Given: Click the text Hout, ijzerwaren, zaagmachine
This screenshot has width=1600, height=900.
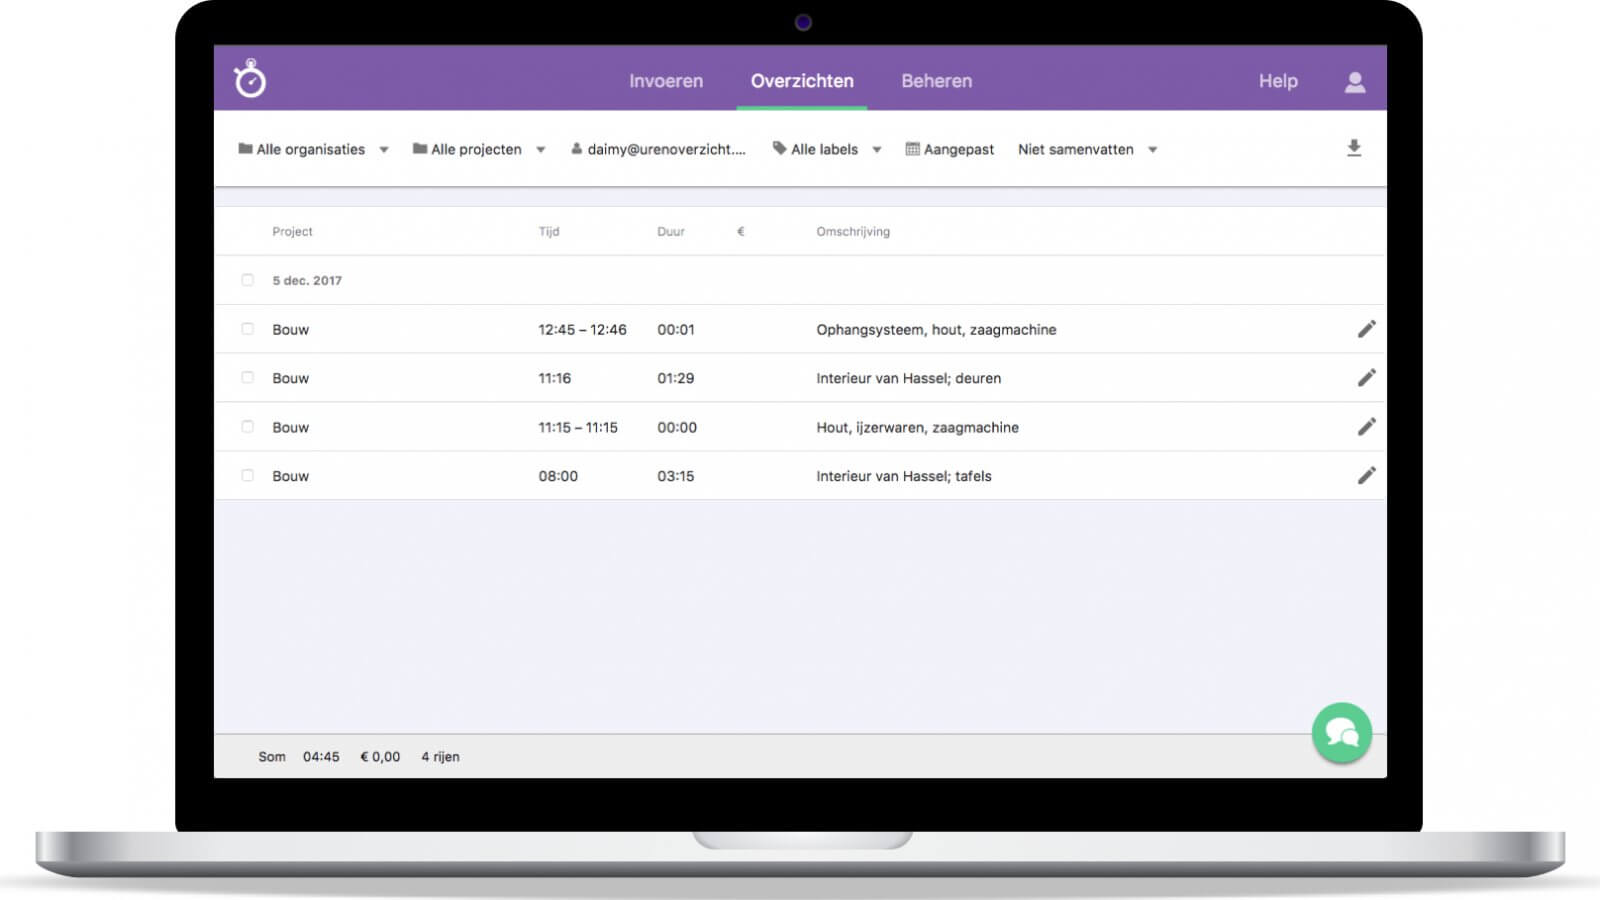Looking at the screenshot, I should (917, 427).
